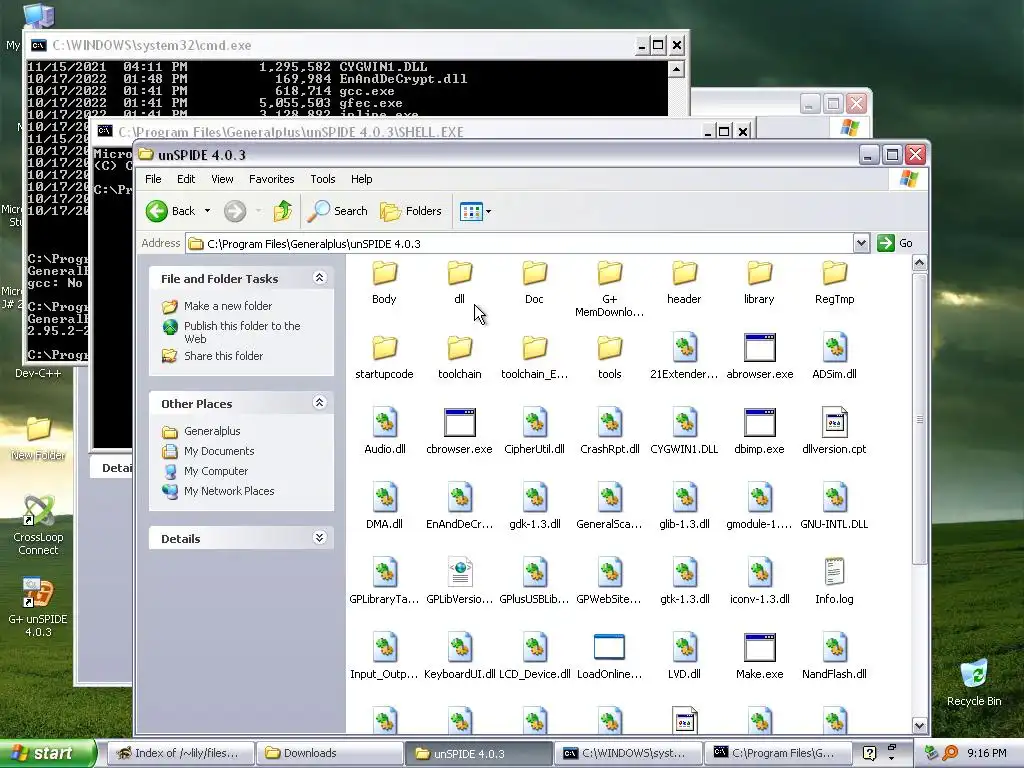
Task: Open the header folder
Action: pos(684,282)
